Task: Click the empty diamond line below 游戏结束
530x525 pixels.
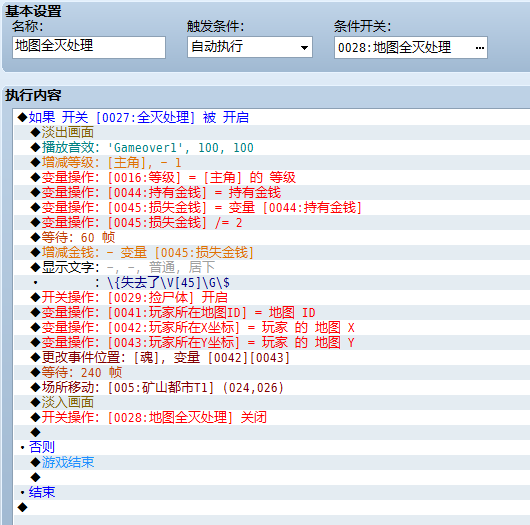Action: point(272,477)
